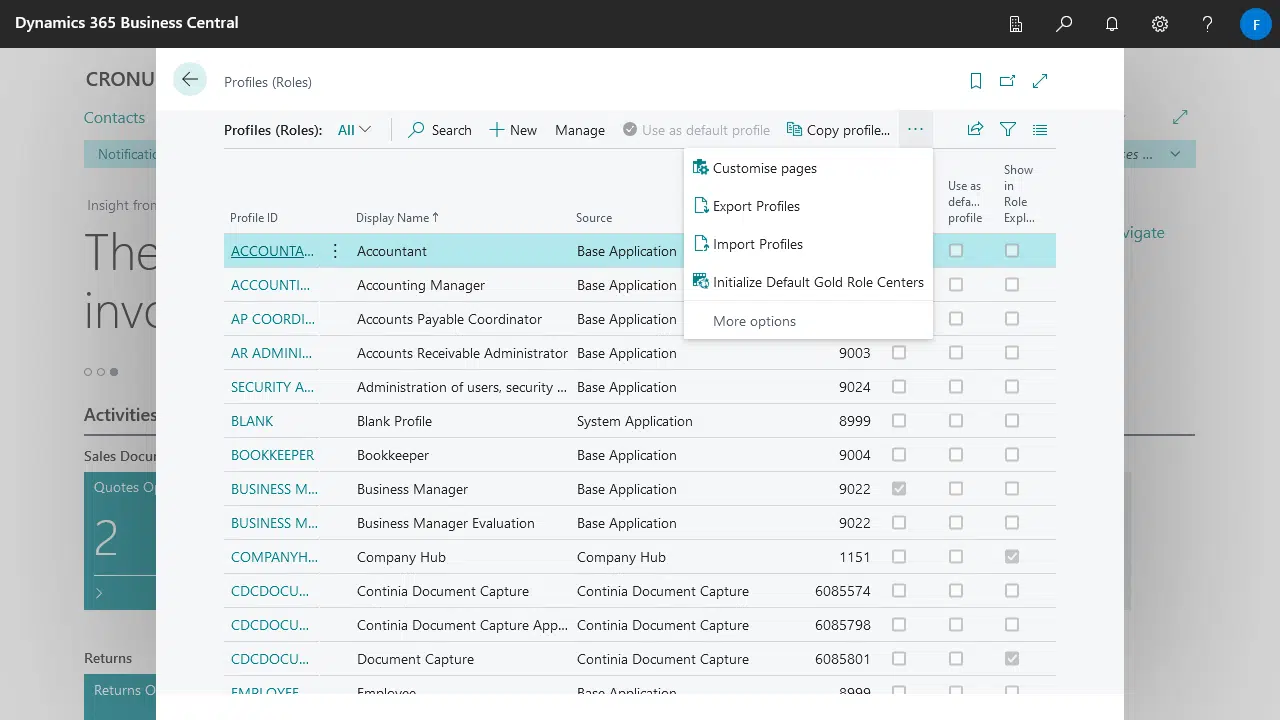Click the list view layout icon
Viewport: 1280px width, 720px height.
tap(1040, 129)
